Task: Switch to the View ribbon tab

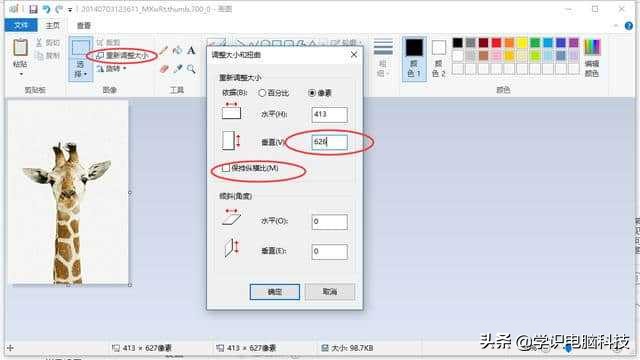Action: point(84,25)
